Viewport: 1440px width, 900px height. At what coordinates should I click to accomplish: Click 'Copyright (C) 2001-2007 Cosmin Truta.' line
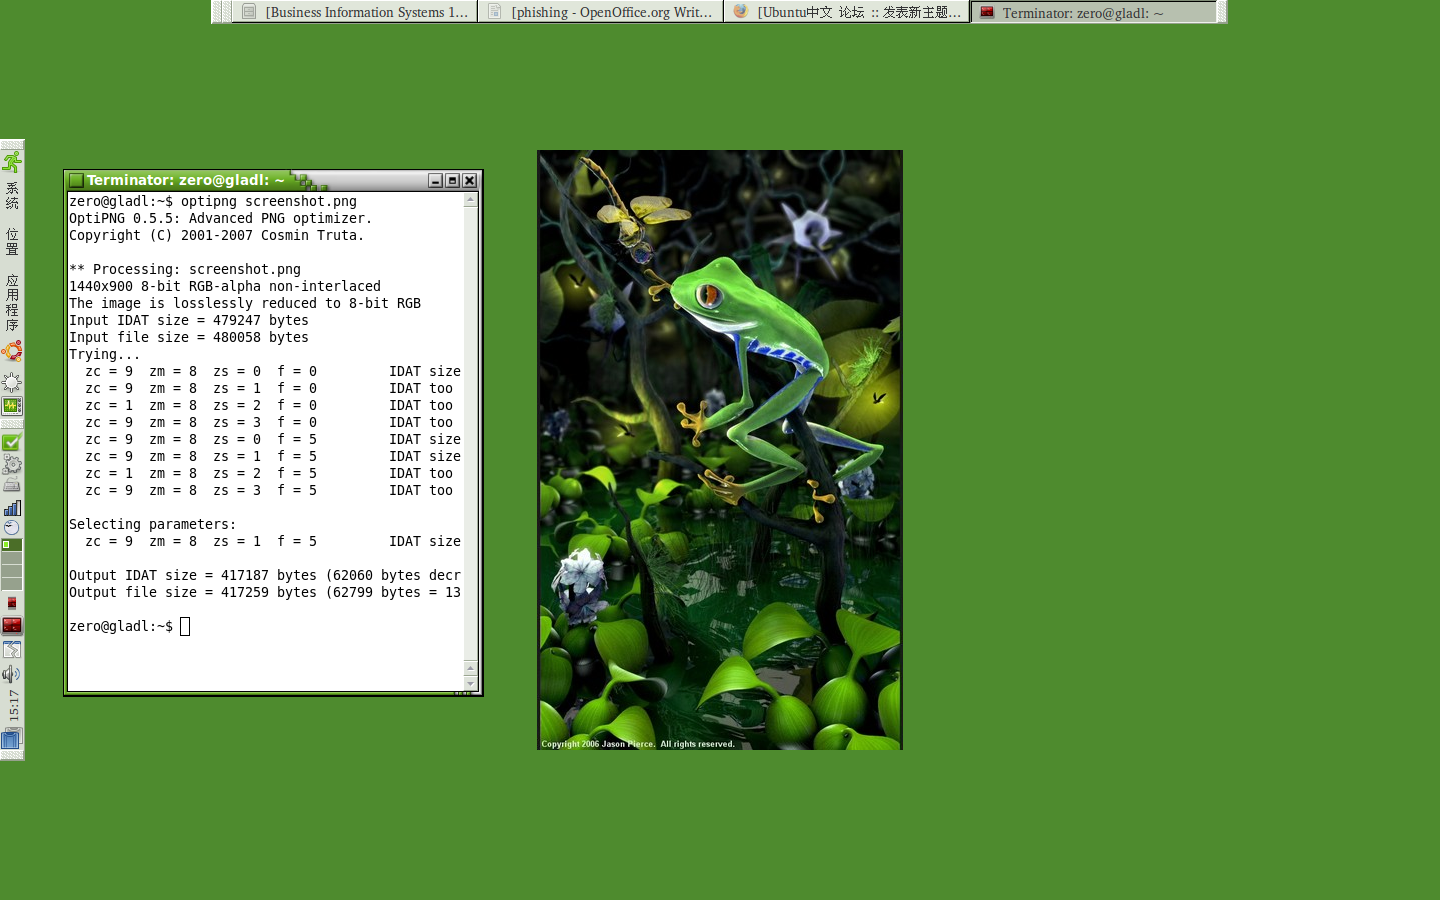pos(217,235)
